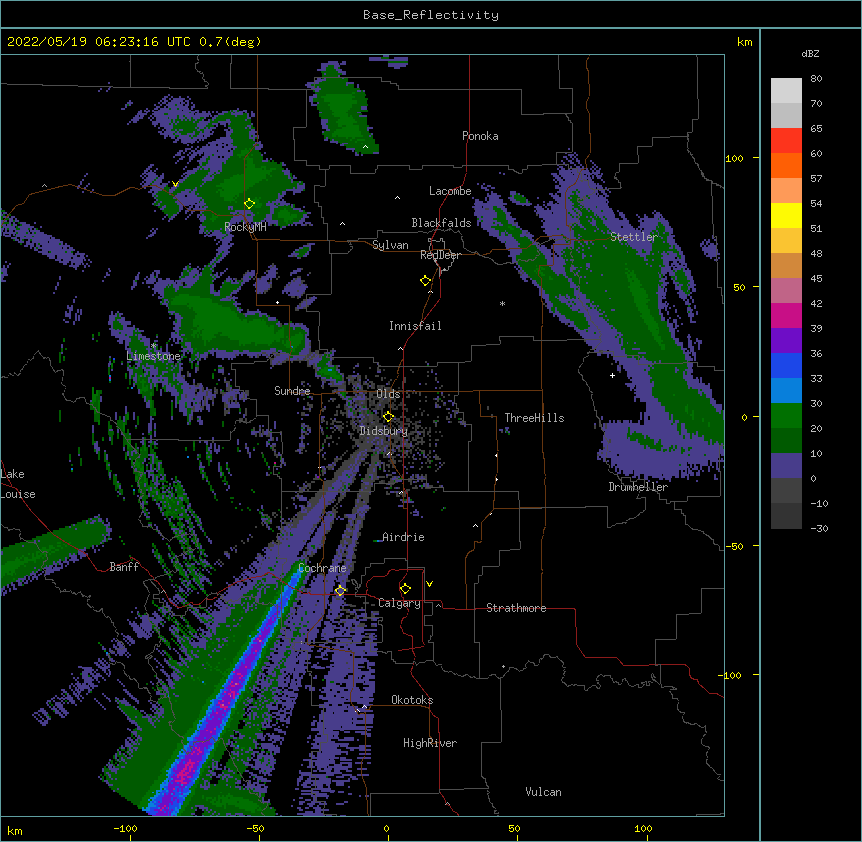Image resolution: width=862 pixels, height=842 pixels.
Task: Click the Sundre town label
Action: [292, 391]
